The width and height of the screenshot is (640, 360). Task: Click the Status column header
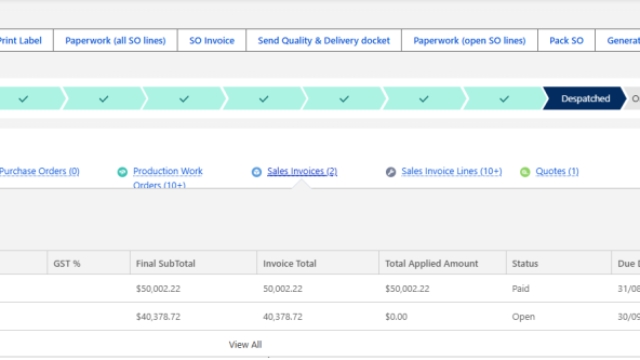click(x=558, y=263)
